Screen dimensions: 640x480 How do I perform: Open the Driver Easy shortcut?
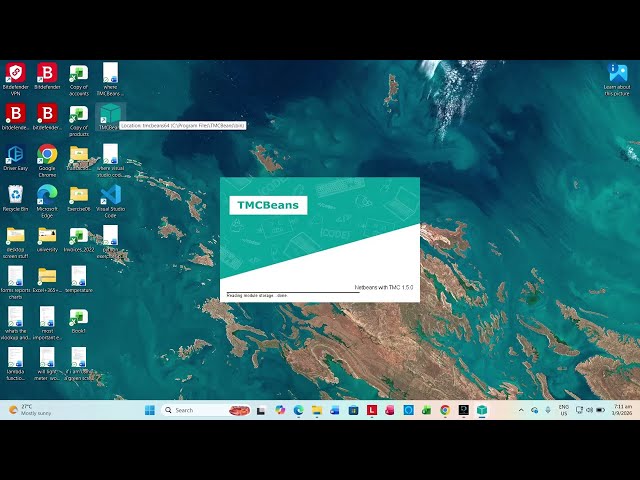click(x=16, y=158)
